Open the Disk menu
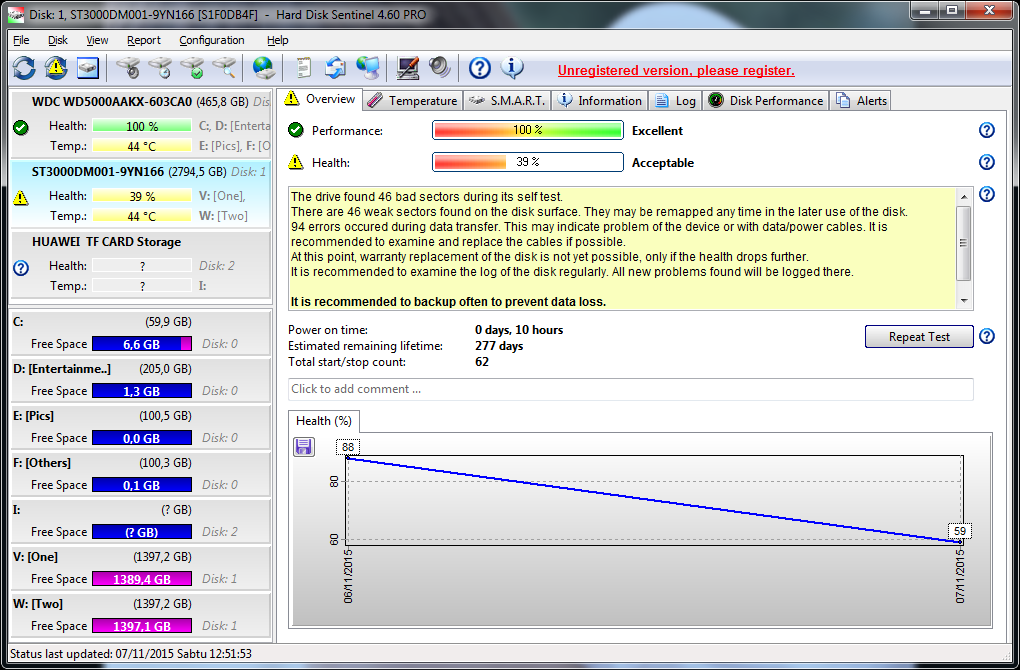1020x670 pixels. 58,40
